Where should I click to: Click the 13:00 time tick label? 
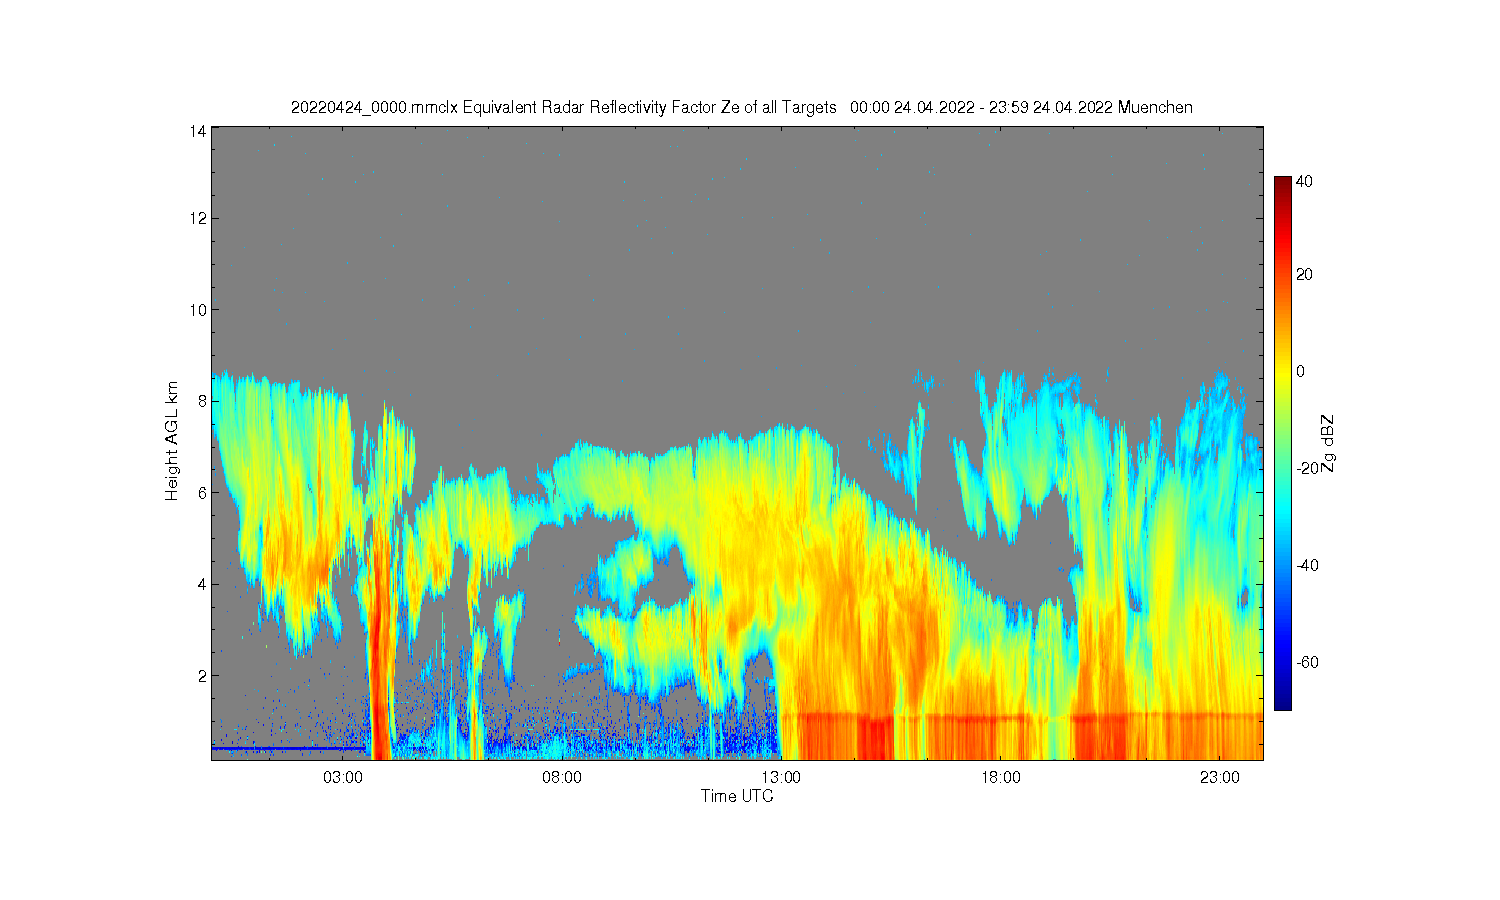781,777
